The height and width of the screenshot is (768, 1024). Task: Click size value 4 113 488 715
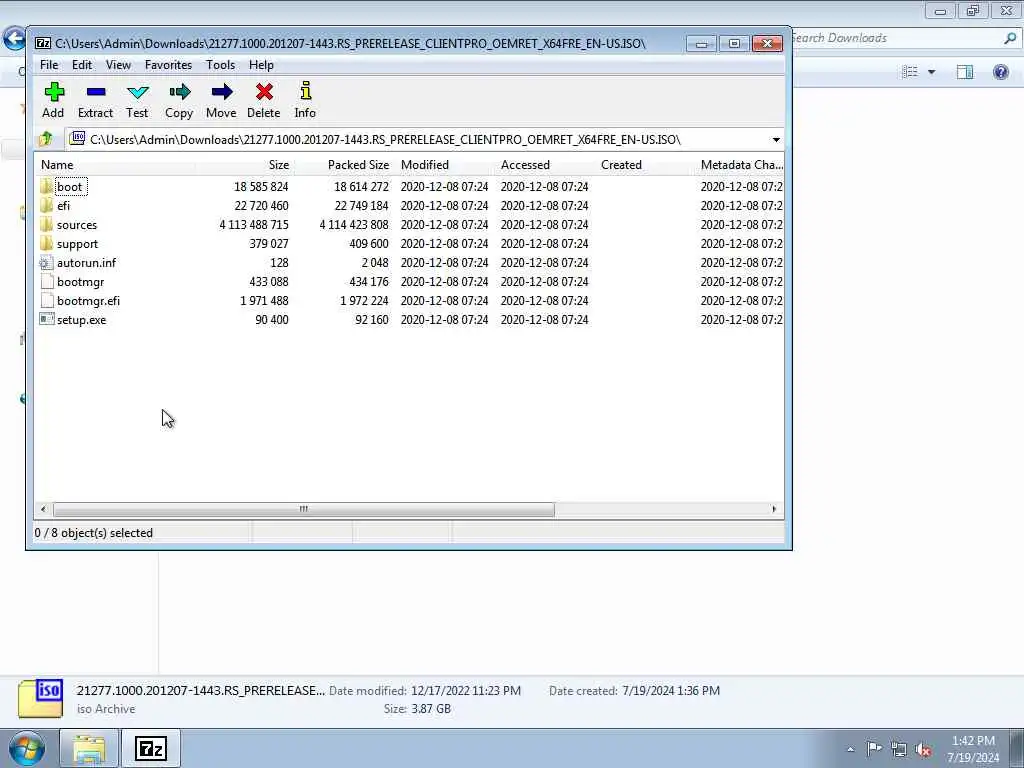coord(254,224)
